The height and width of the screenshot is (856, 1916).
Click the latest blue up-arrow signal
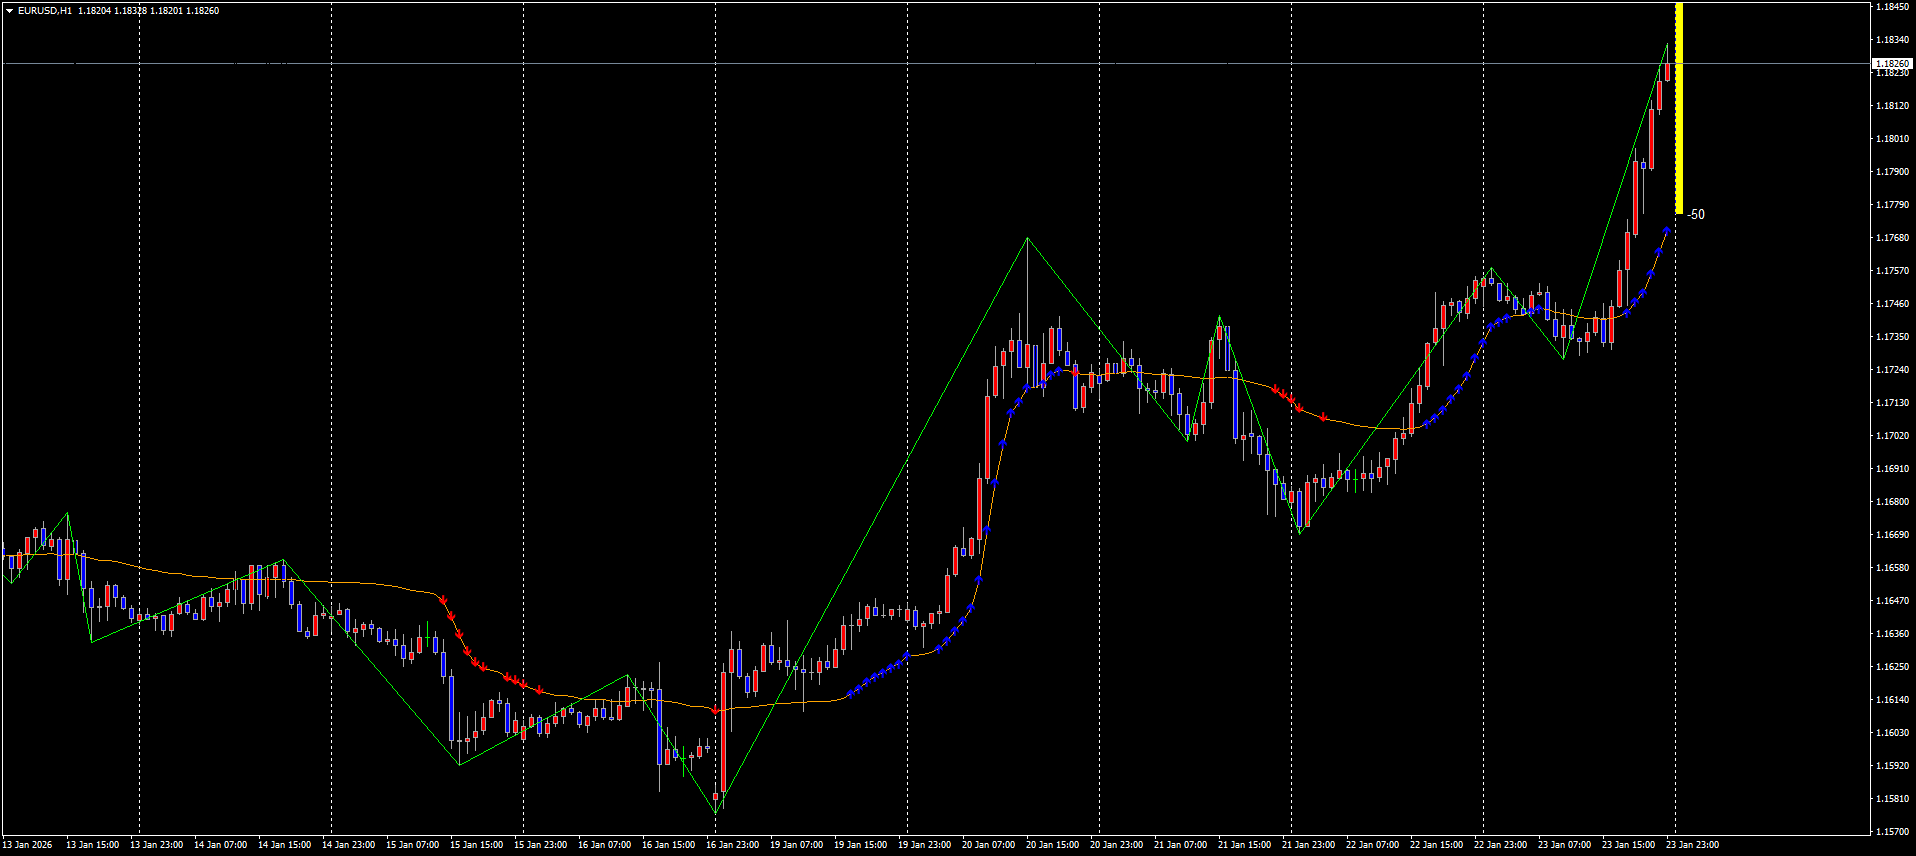pos(1667,231)
